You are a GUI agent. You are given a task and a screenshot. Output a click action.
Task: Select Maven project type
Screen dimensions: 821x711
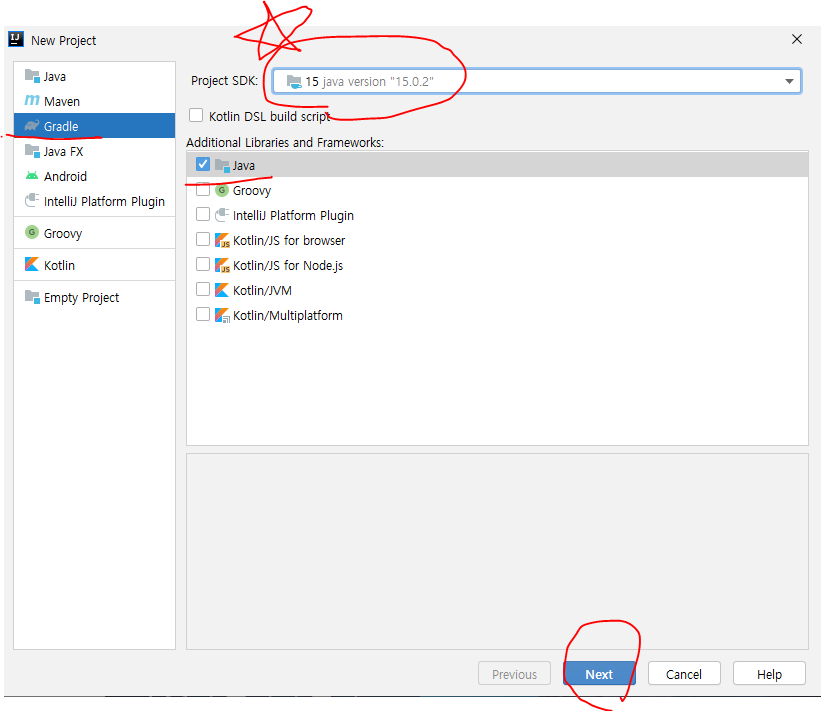coord(94,101)
